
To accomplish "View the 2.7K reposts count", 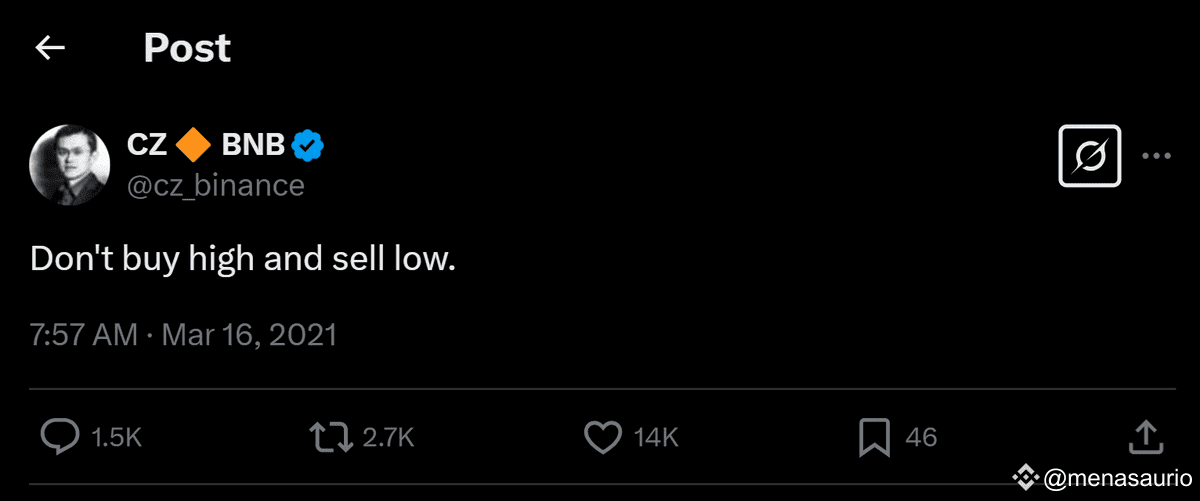I will pos(388,437).
